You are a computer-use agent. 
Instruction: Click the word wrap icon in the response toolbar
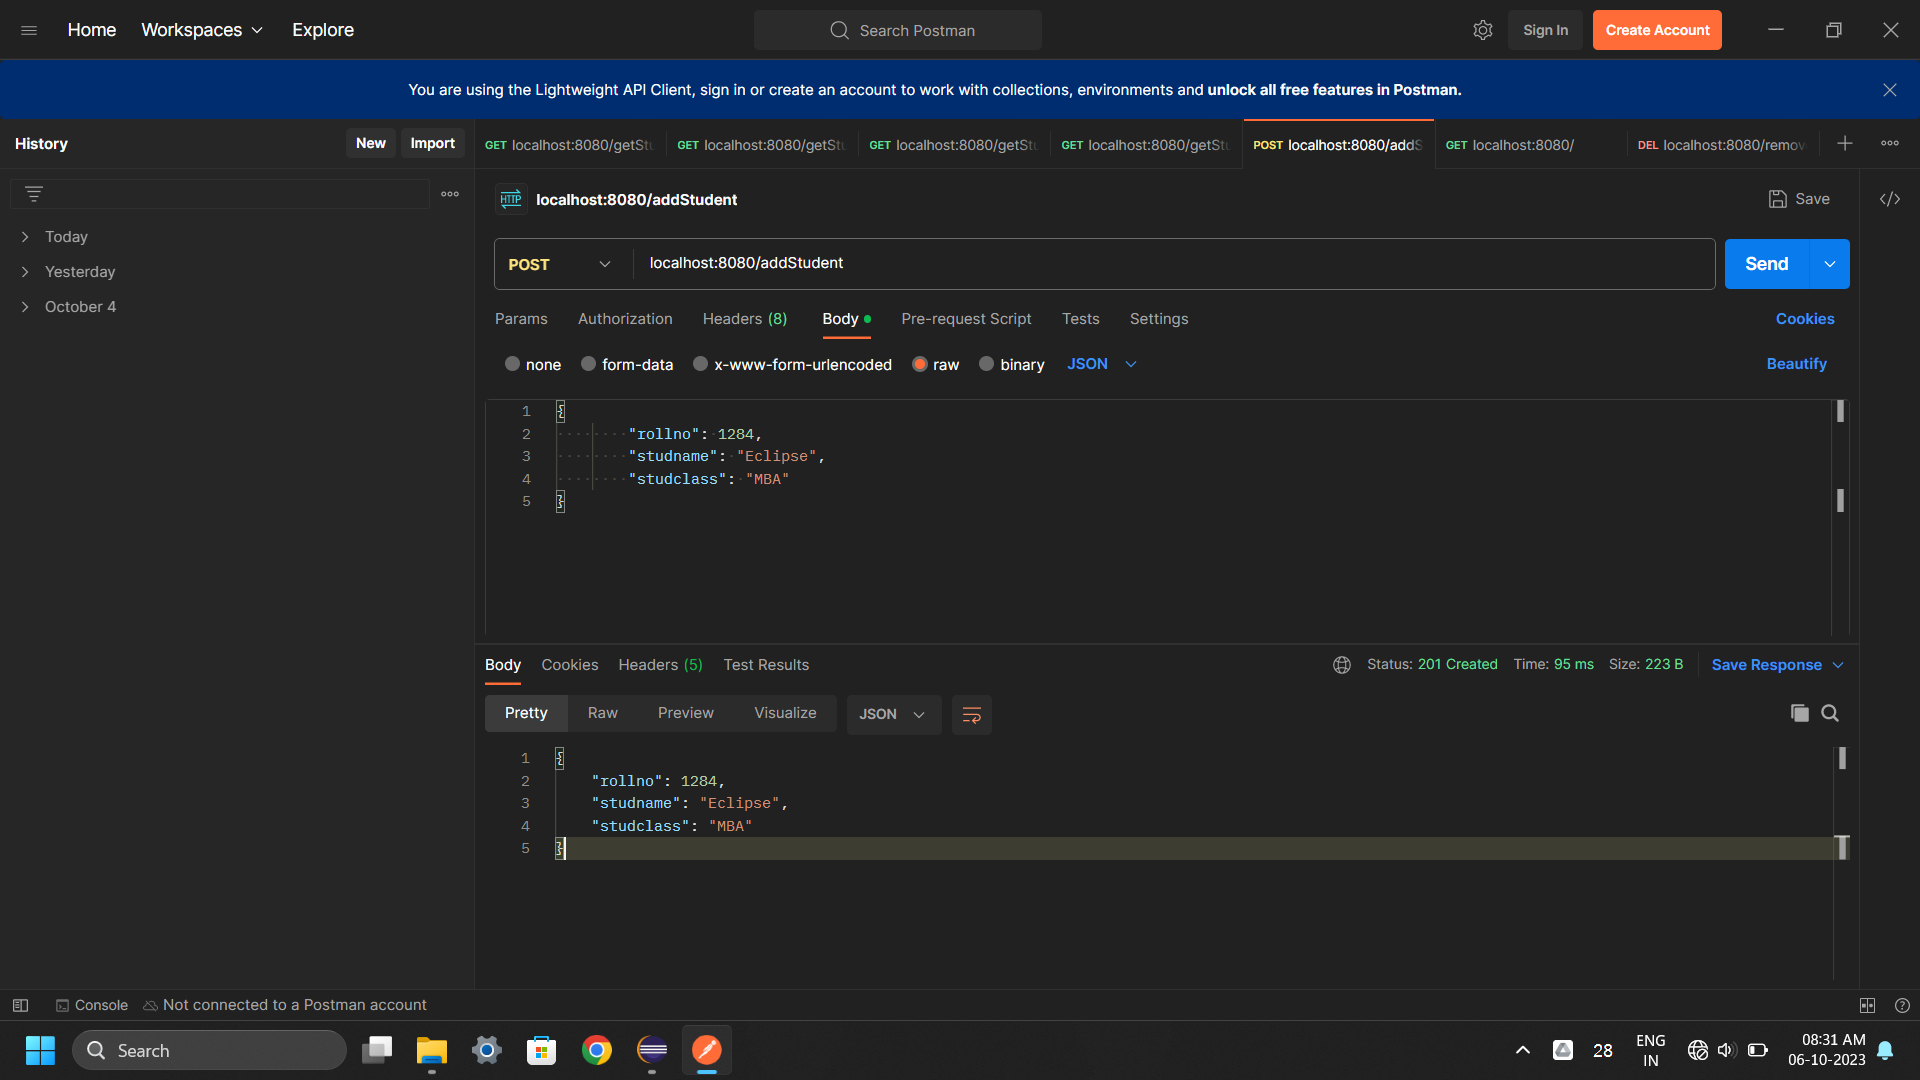click(x=971, y=714)
